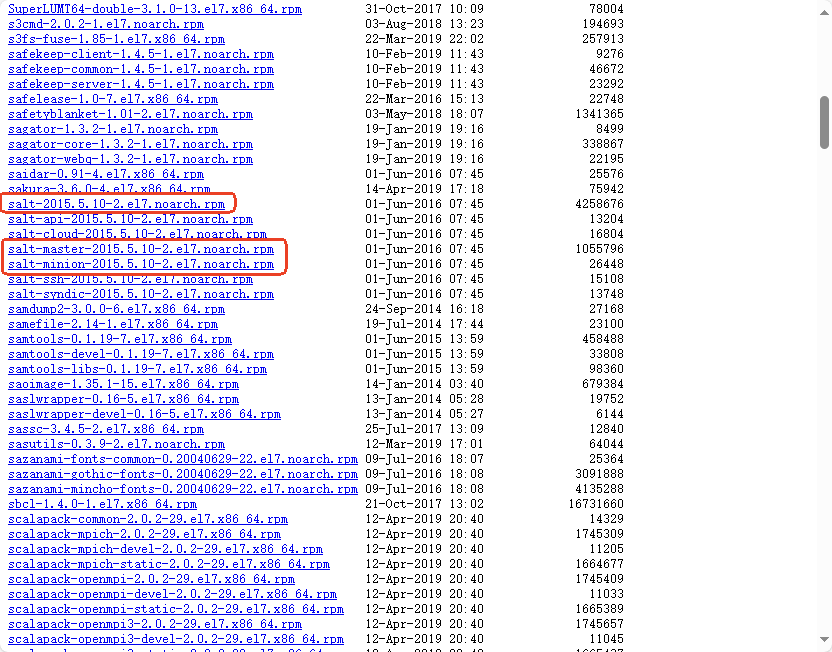Image resolution: width=832 pixels, height=652 pixels.
Task: Download sbcl-1.4.0-1.el7.x86_64.rpm
Action: (102, 503)
